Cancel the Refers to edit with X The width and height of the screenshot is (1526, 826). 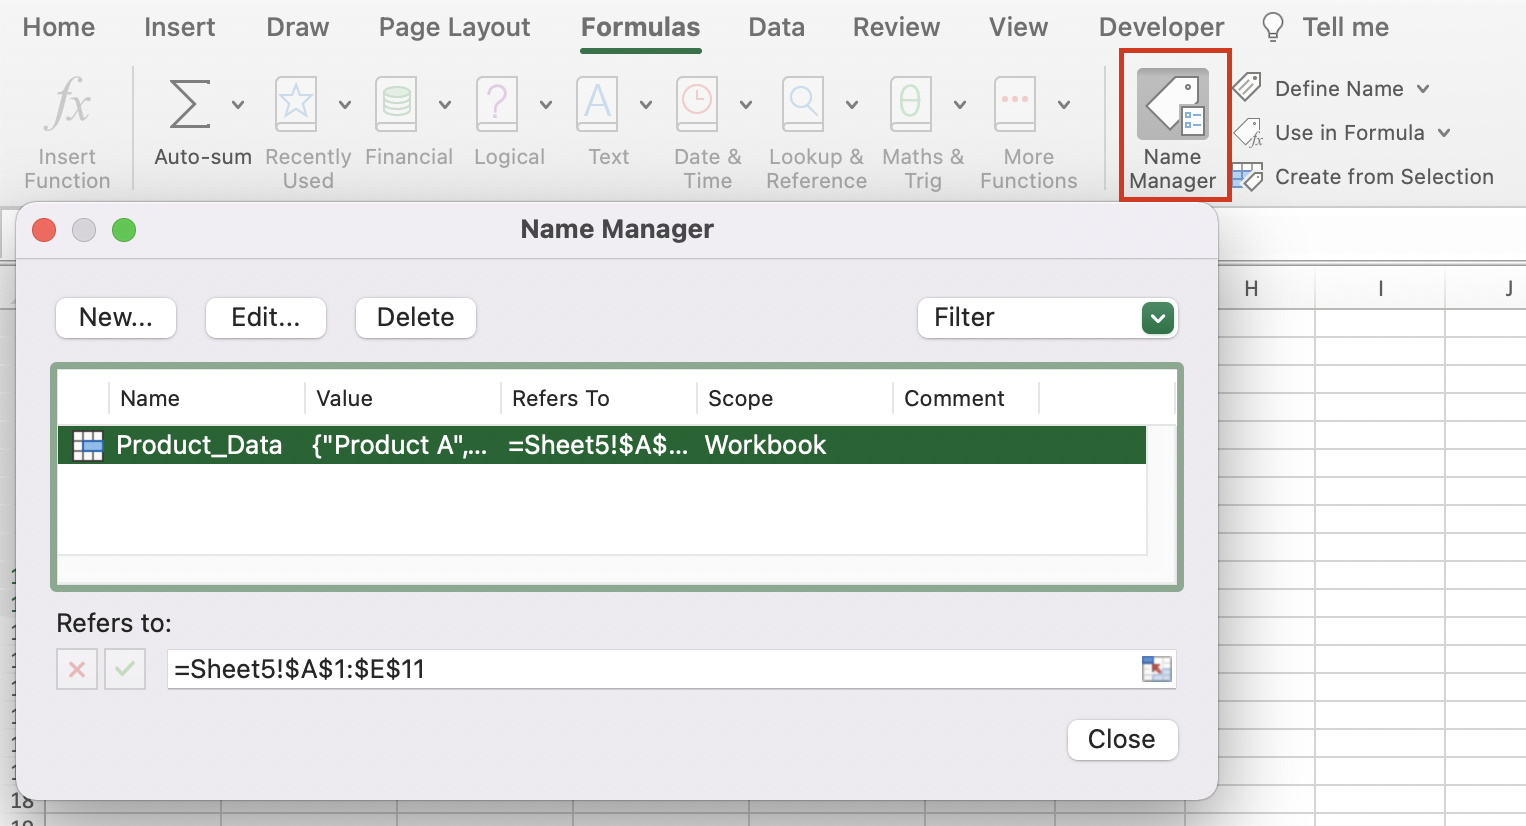pyautogui.click(x=77, y=669)
